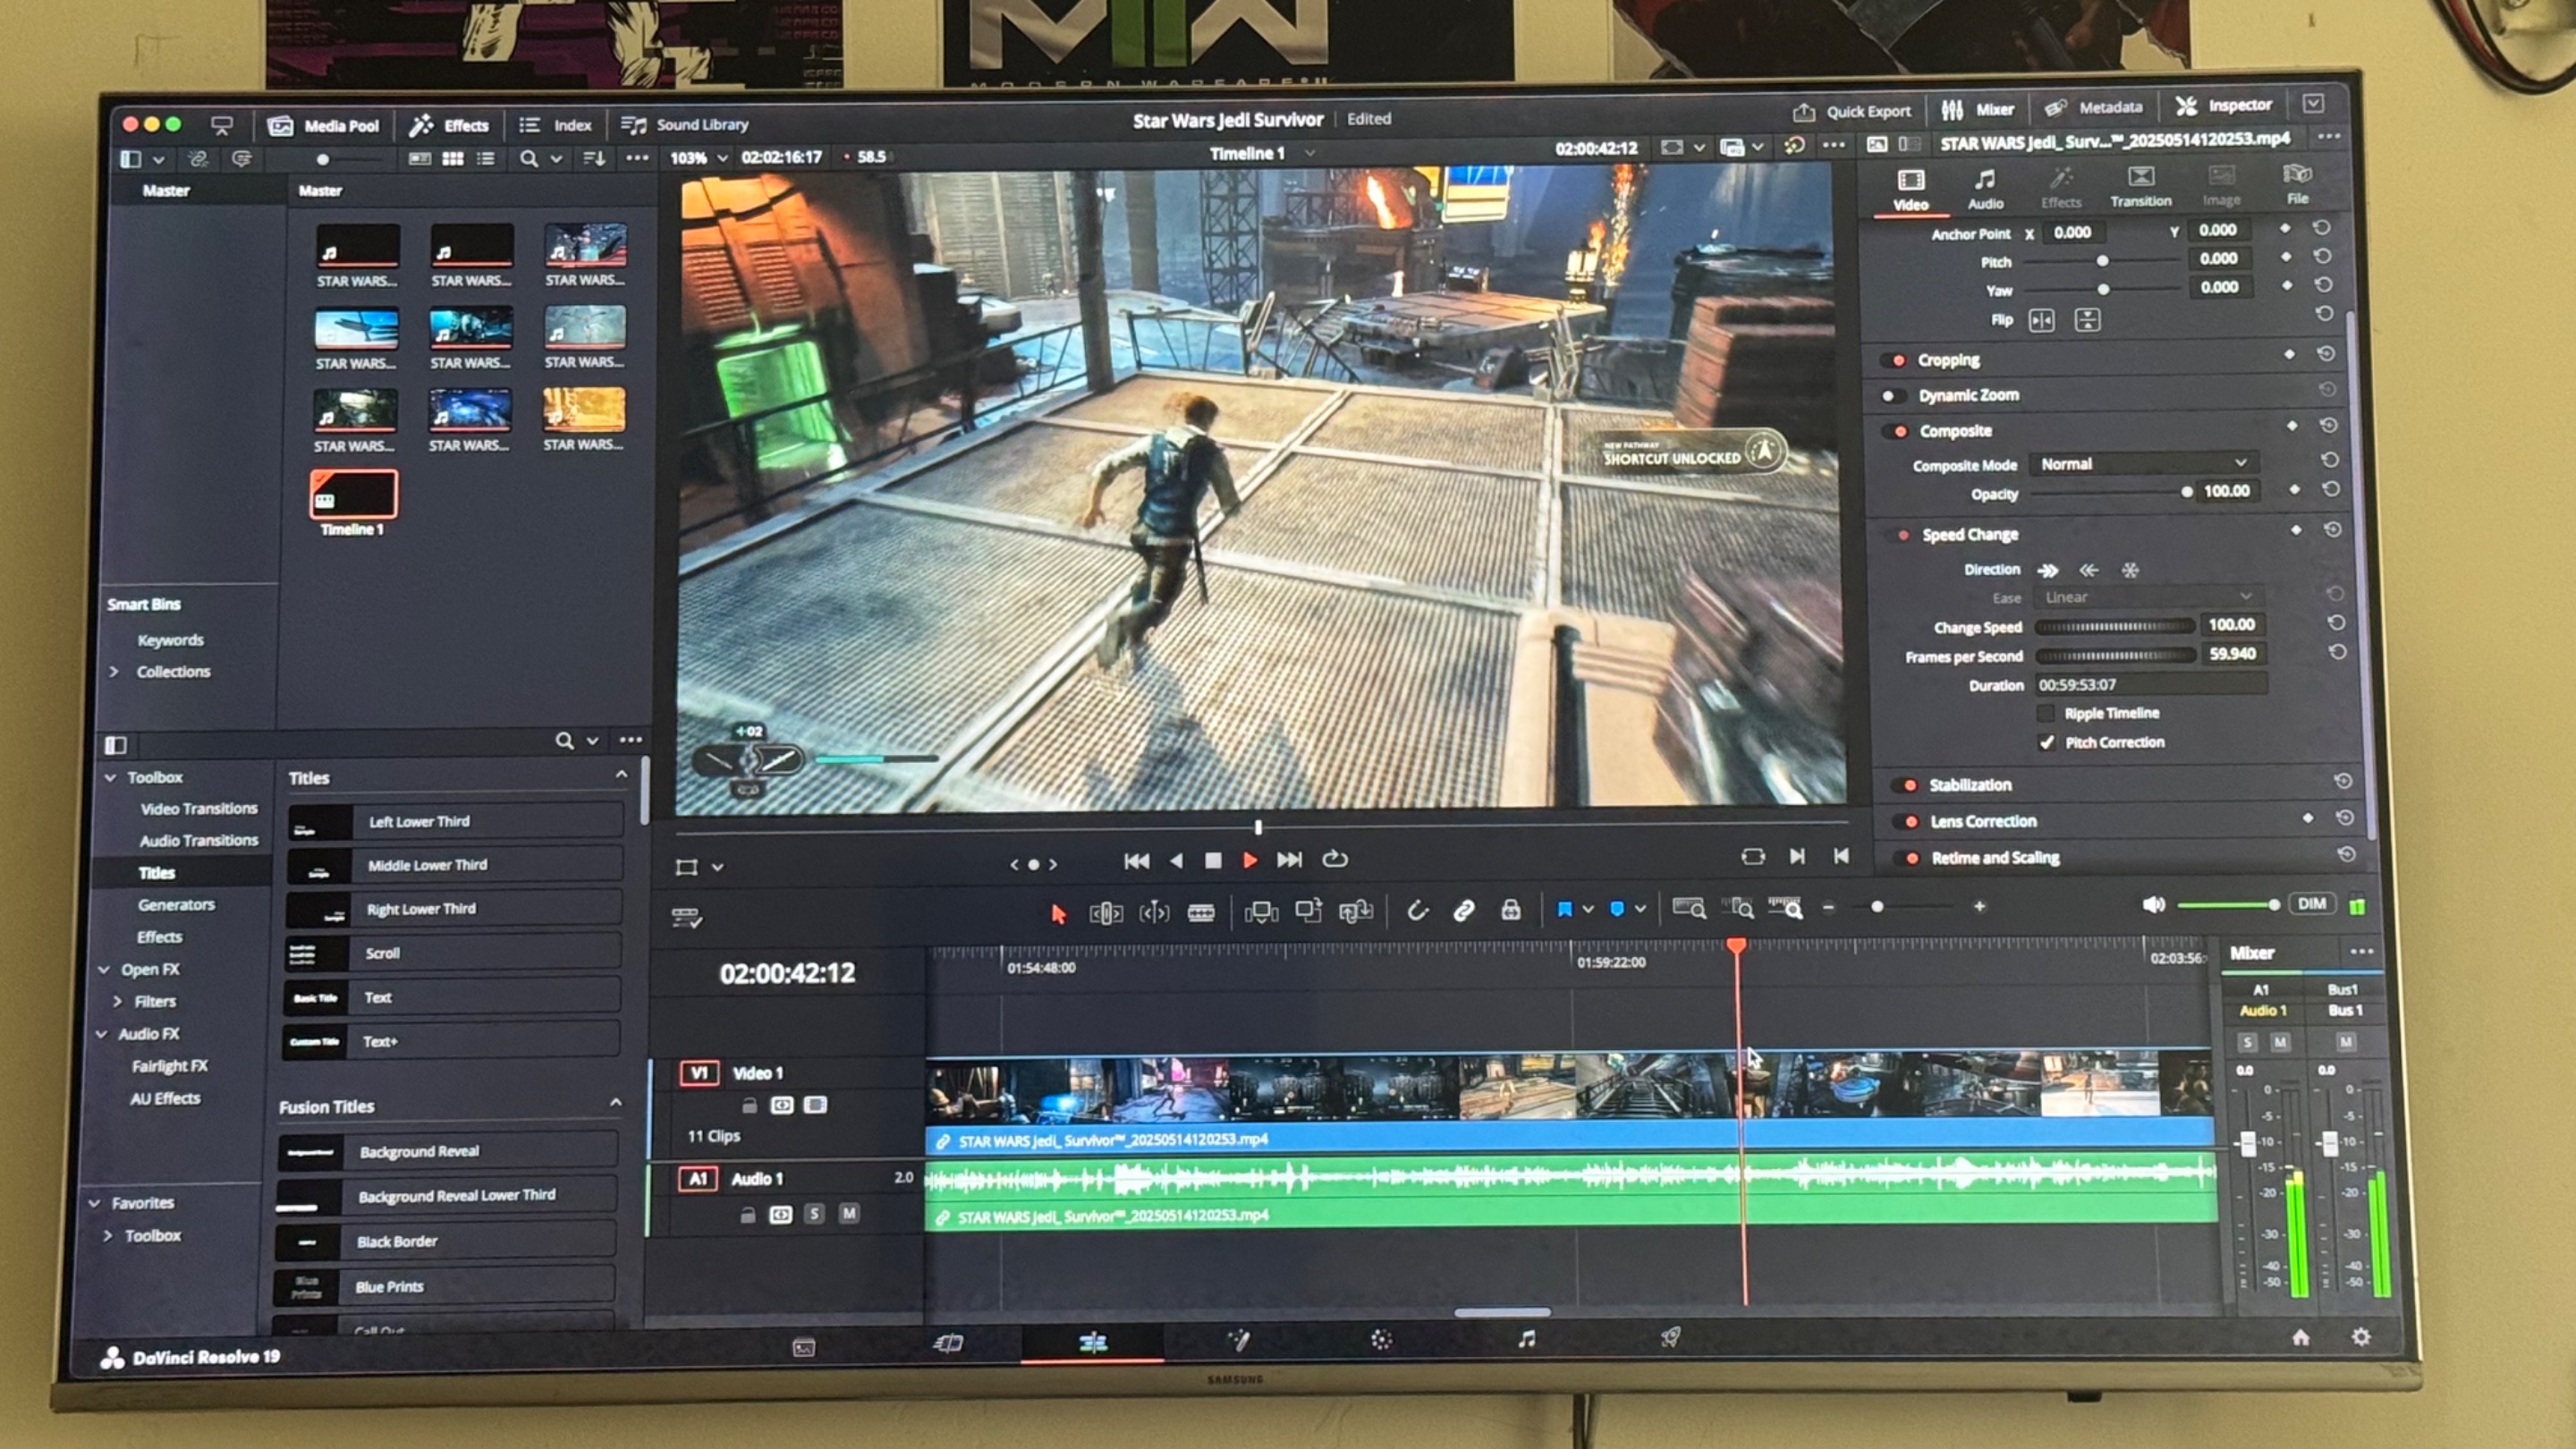Mute the Audio 1 track with M button
The image size is (2576, 1449).
[x=849, y=1214]
